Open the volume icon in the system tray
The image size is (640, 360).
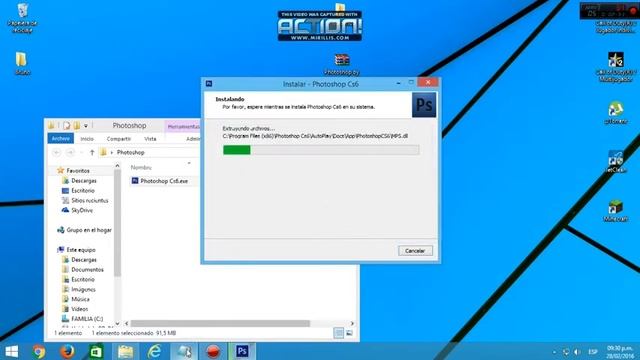click(577, 352)
